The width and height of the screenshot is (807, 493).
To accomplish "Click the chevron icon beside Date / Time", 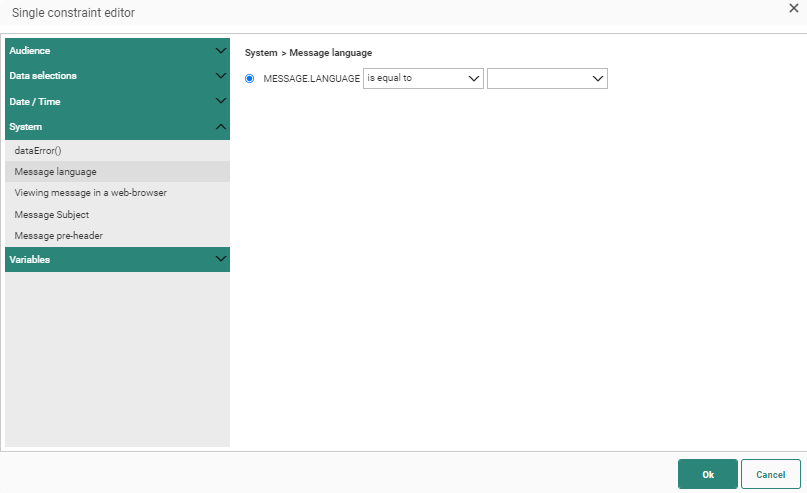I will (x=221, y=101).
